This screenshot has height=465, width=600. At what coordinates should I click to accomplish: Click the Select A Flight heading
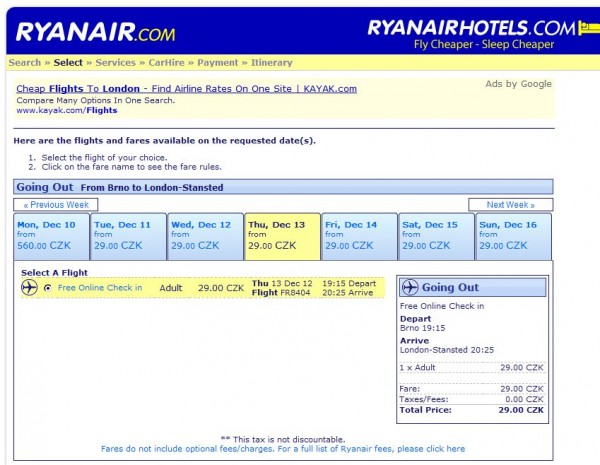(x=54, y=272)
